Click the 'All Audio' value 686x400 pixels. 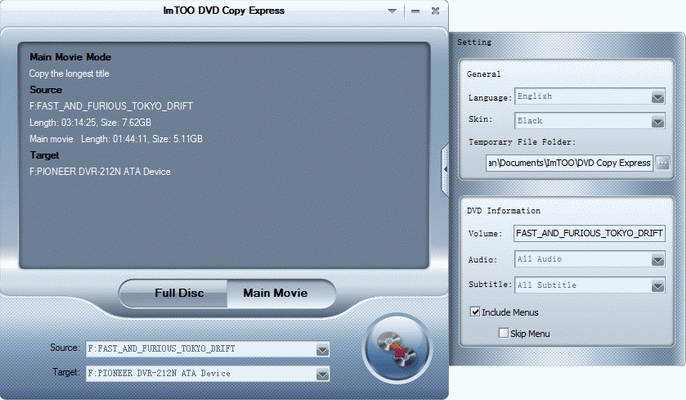539,260
